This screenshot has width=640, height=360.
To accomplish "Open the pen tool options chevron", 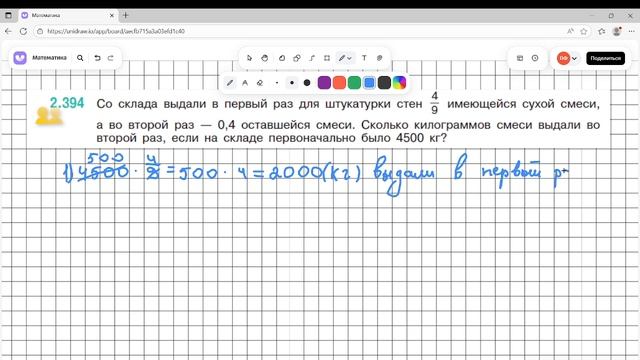I will (x=350, y=58).
